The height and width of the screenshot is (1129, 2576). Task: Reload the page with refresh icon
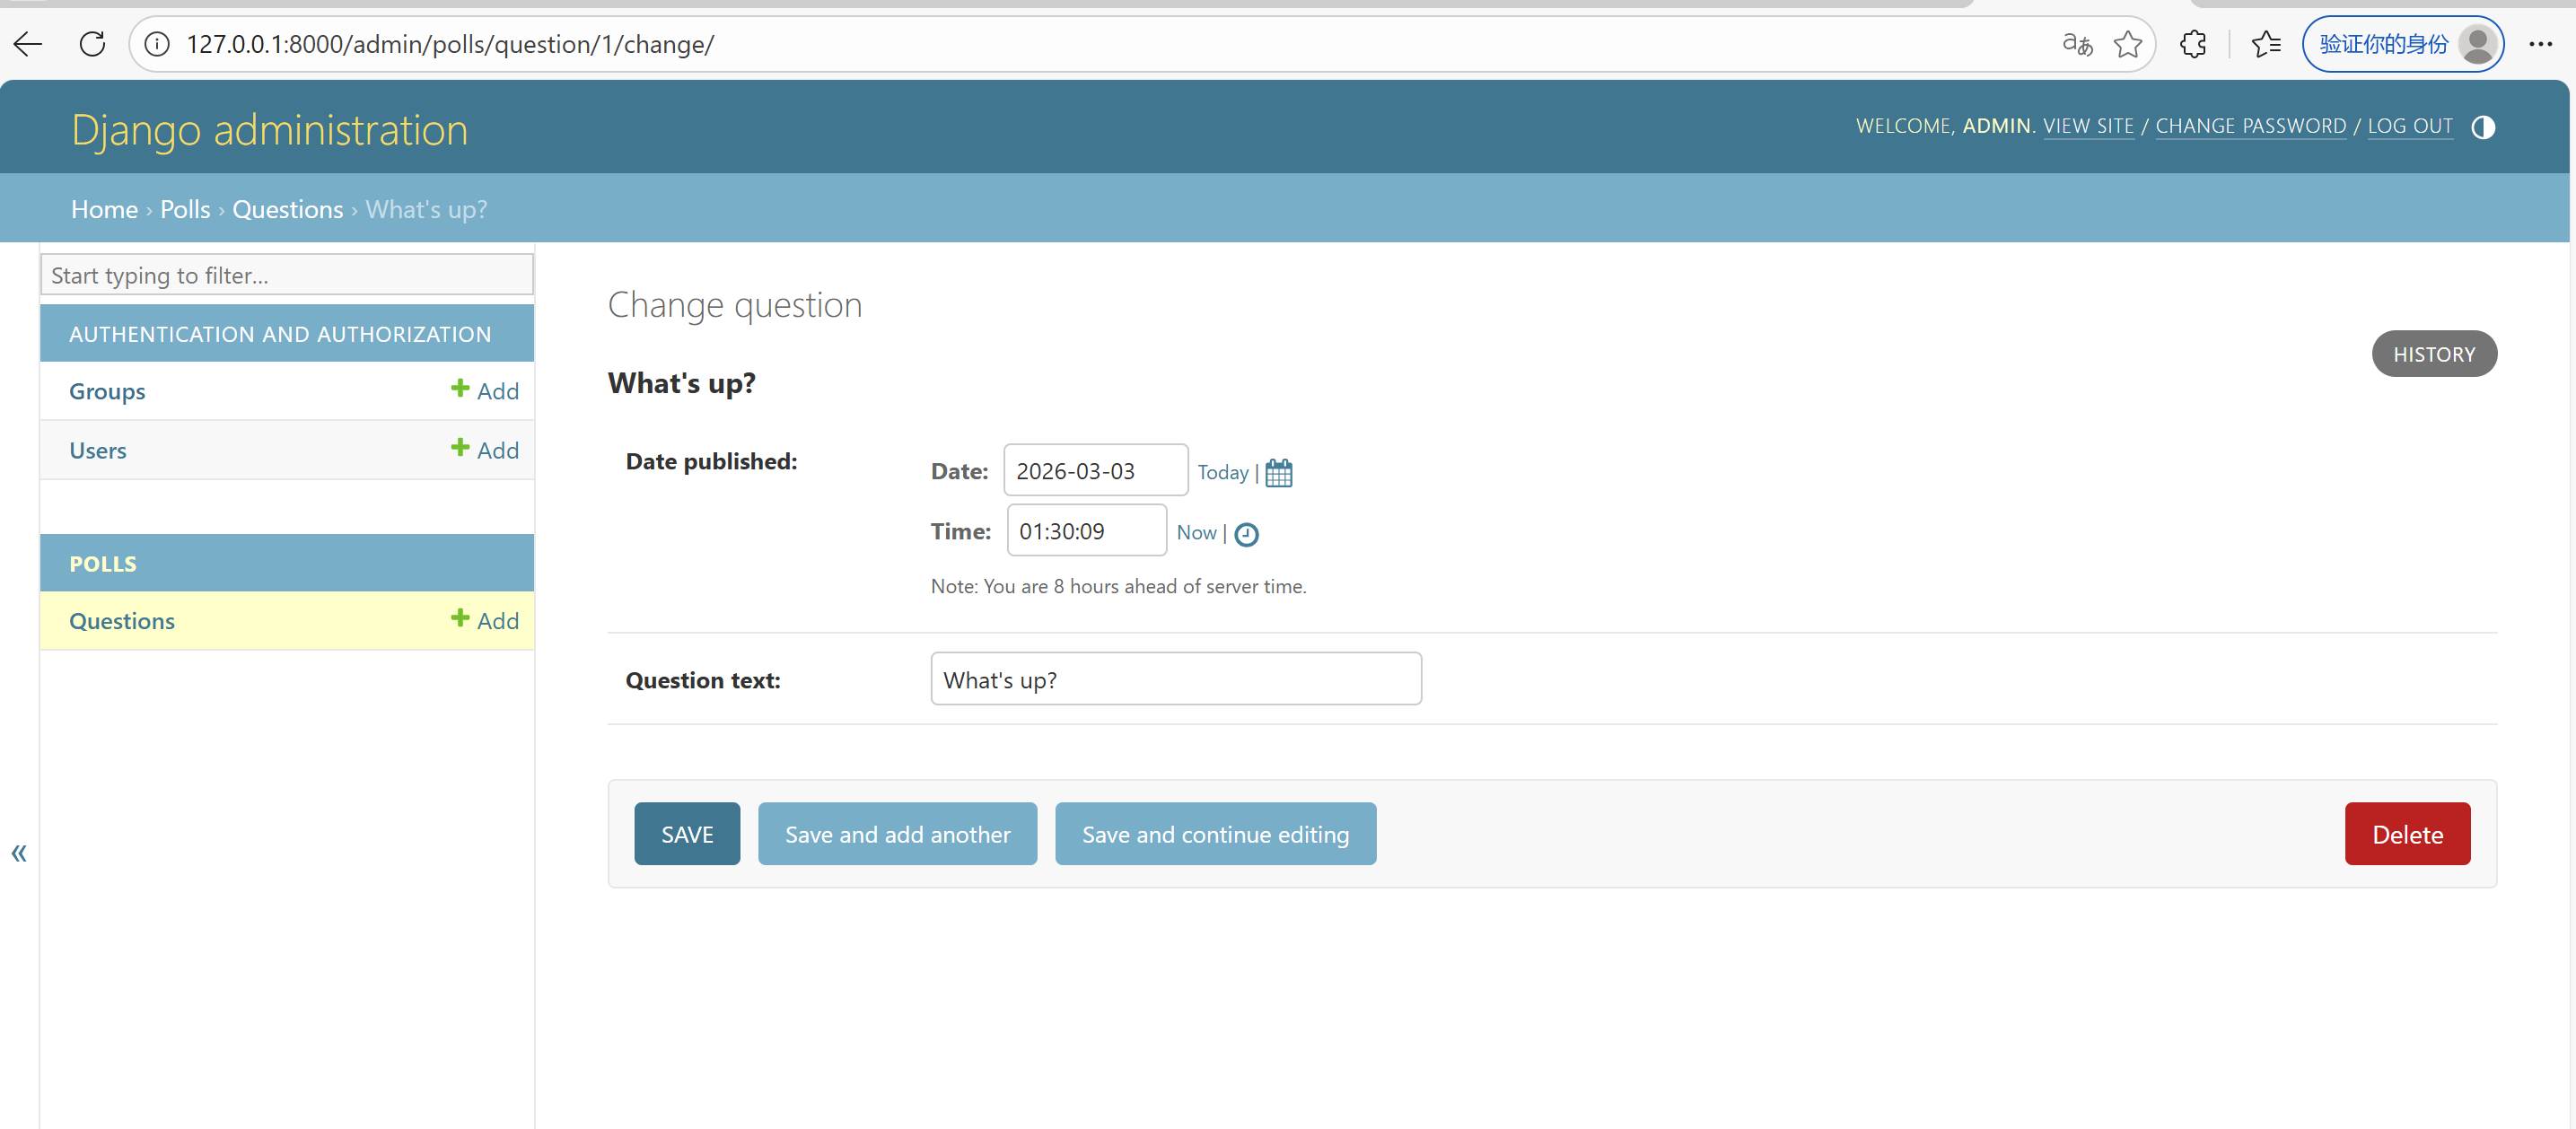pyautogui.click(x=92, y=44)
